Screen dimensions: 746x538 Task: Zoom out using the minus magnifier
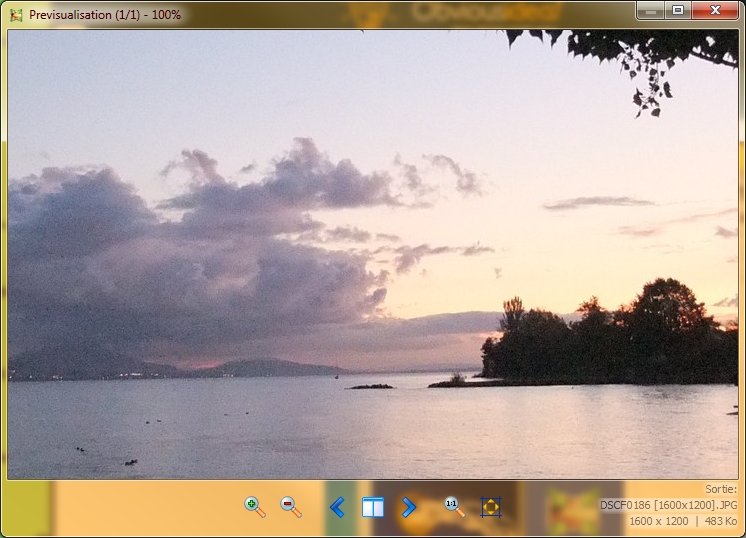(x=291, y=506)
